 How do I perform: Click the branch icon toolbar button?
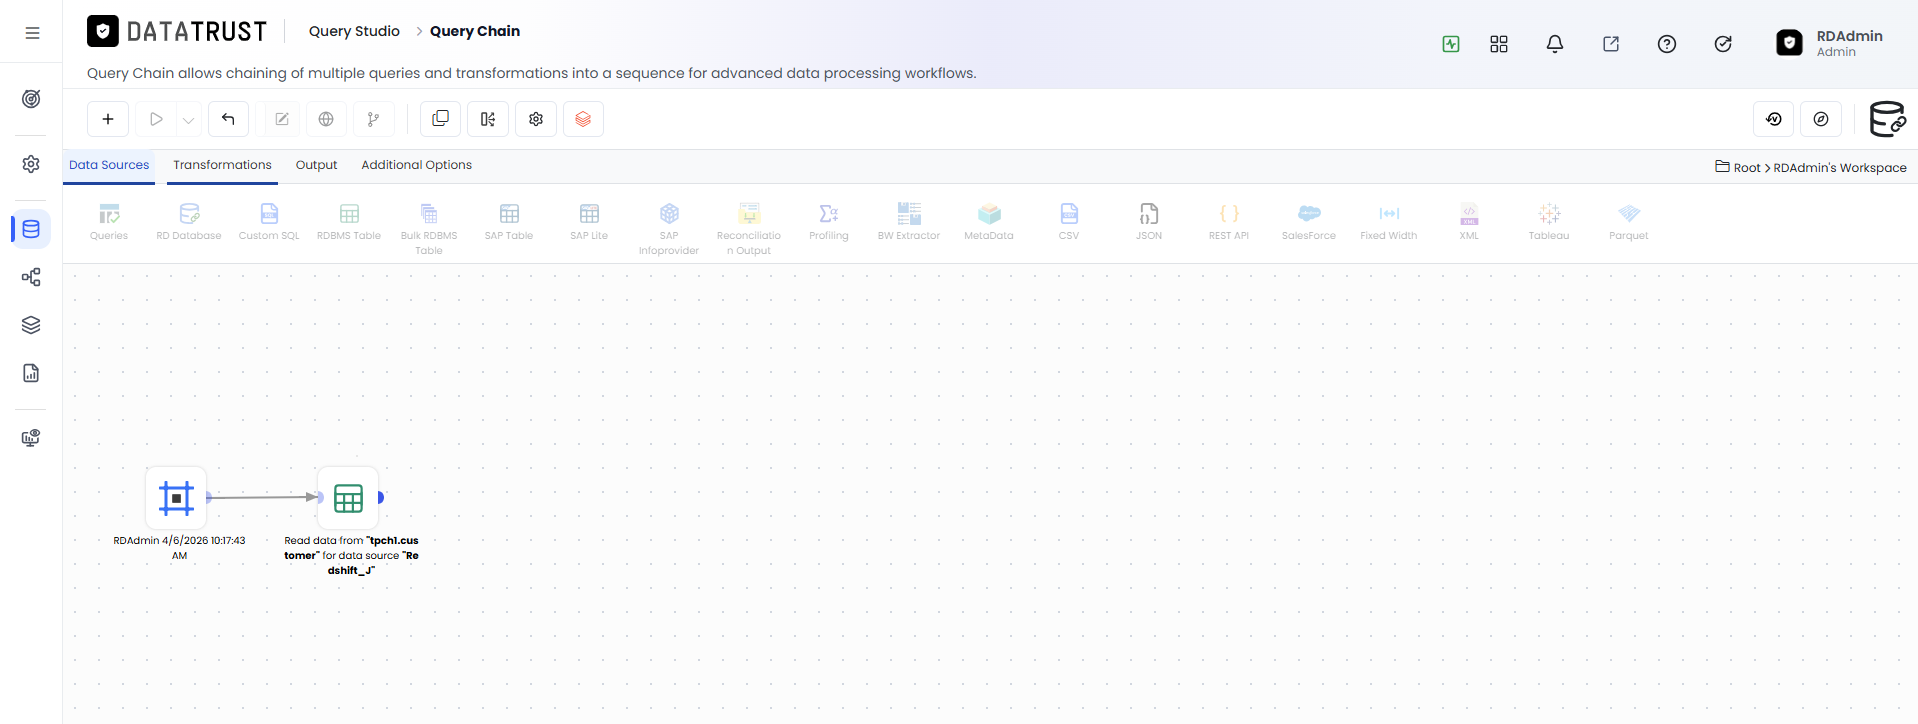[373, 119]
